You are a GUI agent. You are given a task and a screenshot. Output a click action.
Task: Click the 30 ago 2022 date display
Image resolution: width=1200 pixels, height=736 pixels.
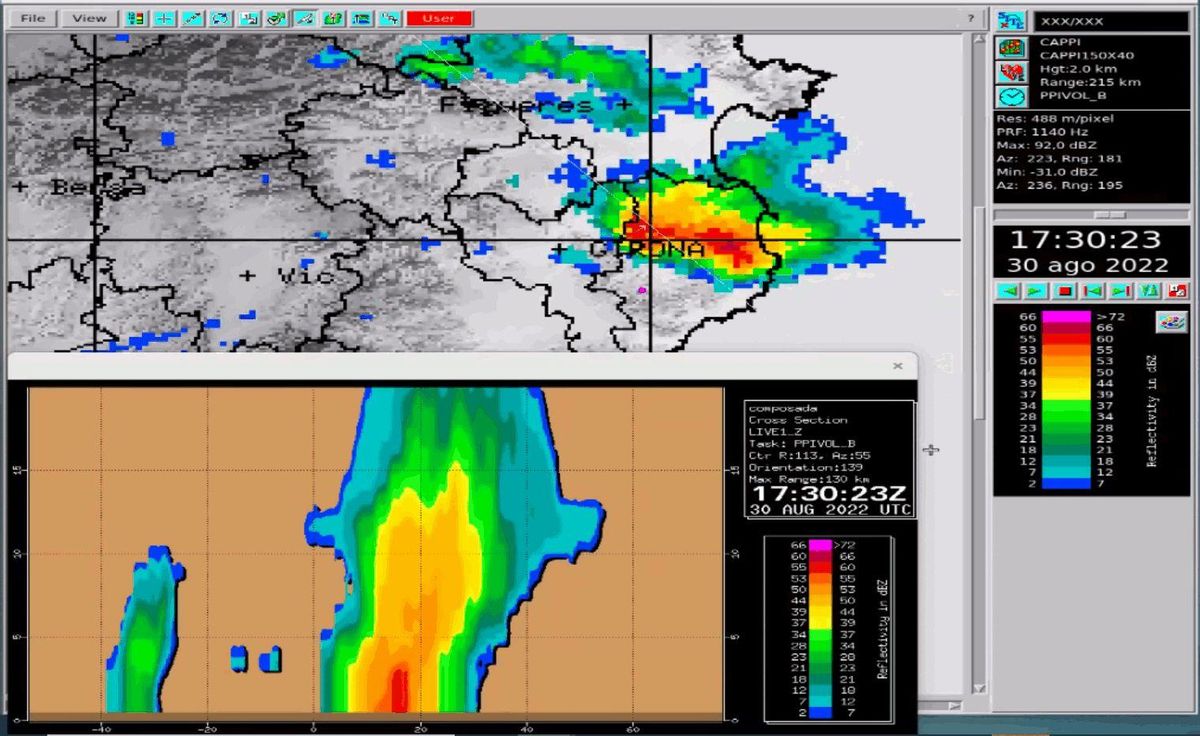point(1087,266)
